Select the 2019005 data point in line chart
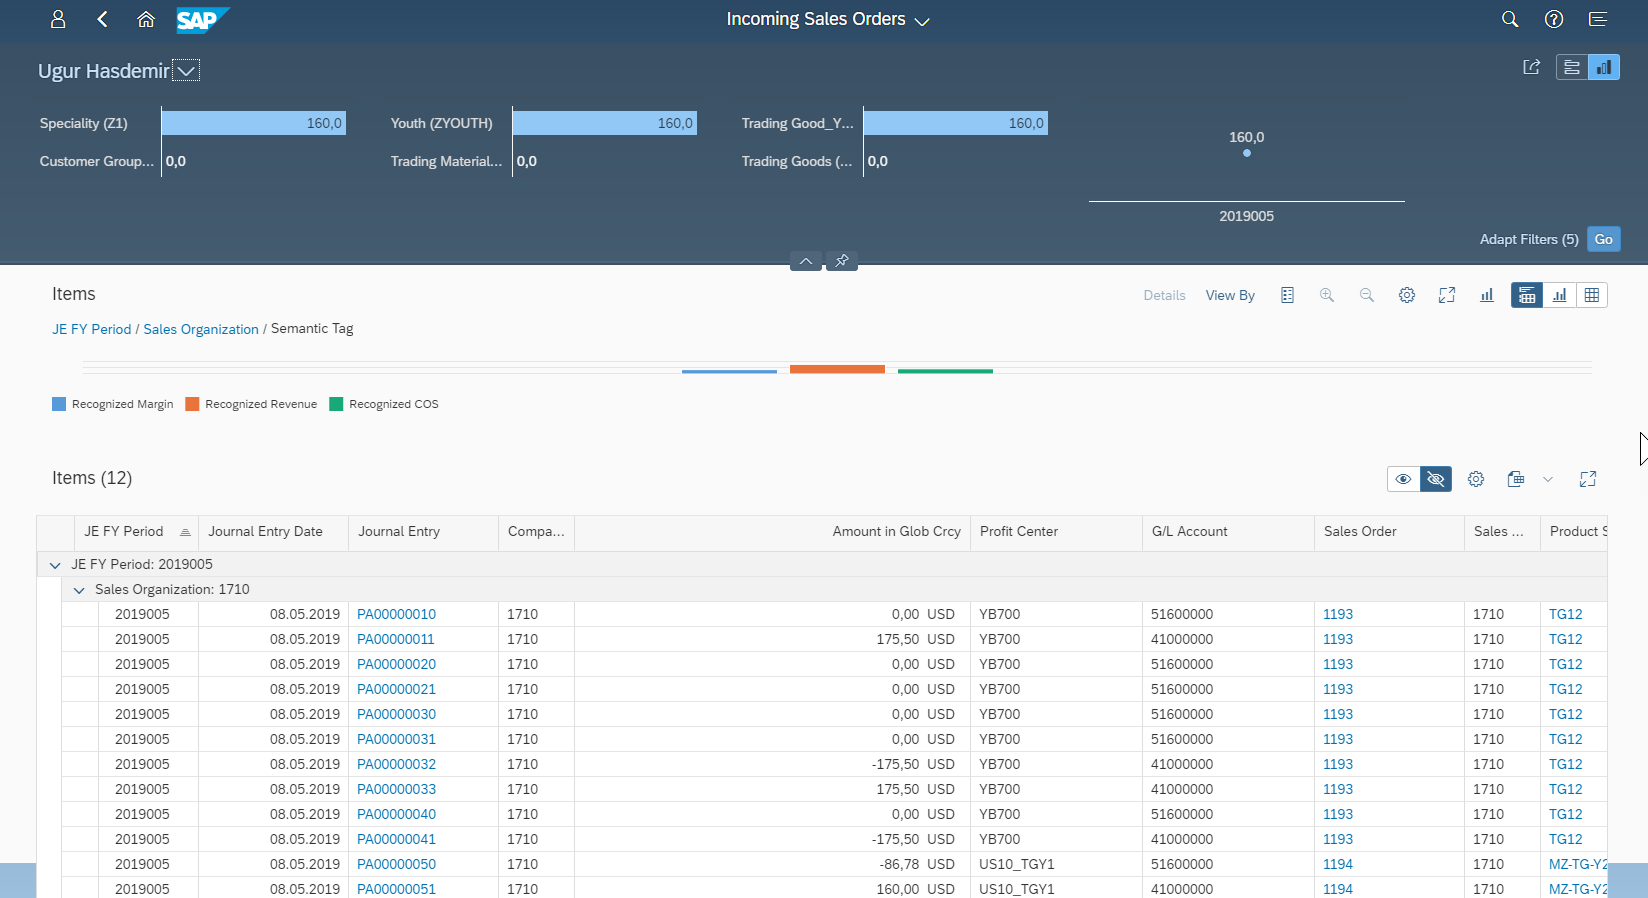The height and width of the screenshot is (898, 1648). [1247, 153]
